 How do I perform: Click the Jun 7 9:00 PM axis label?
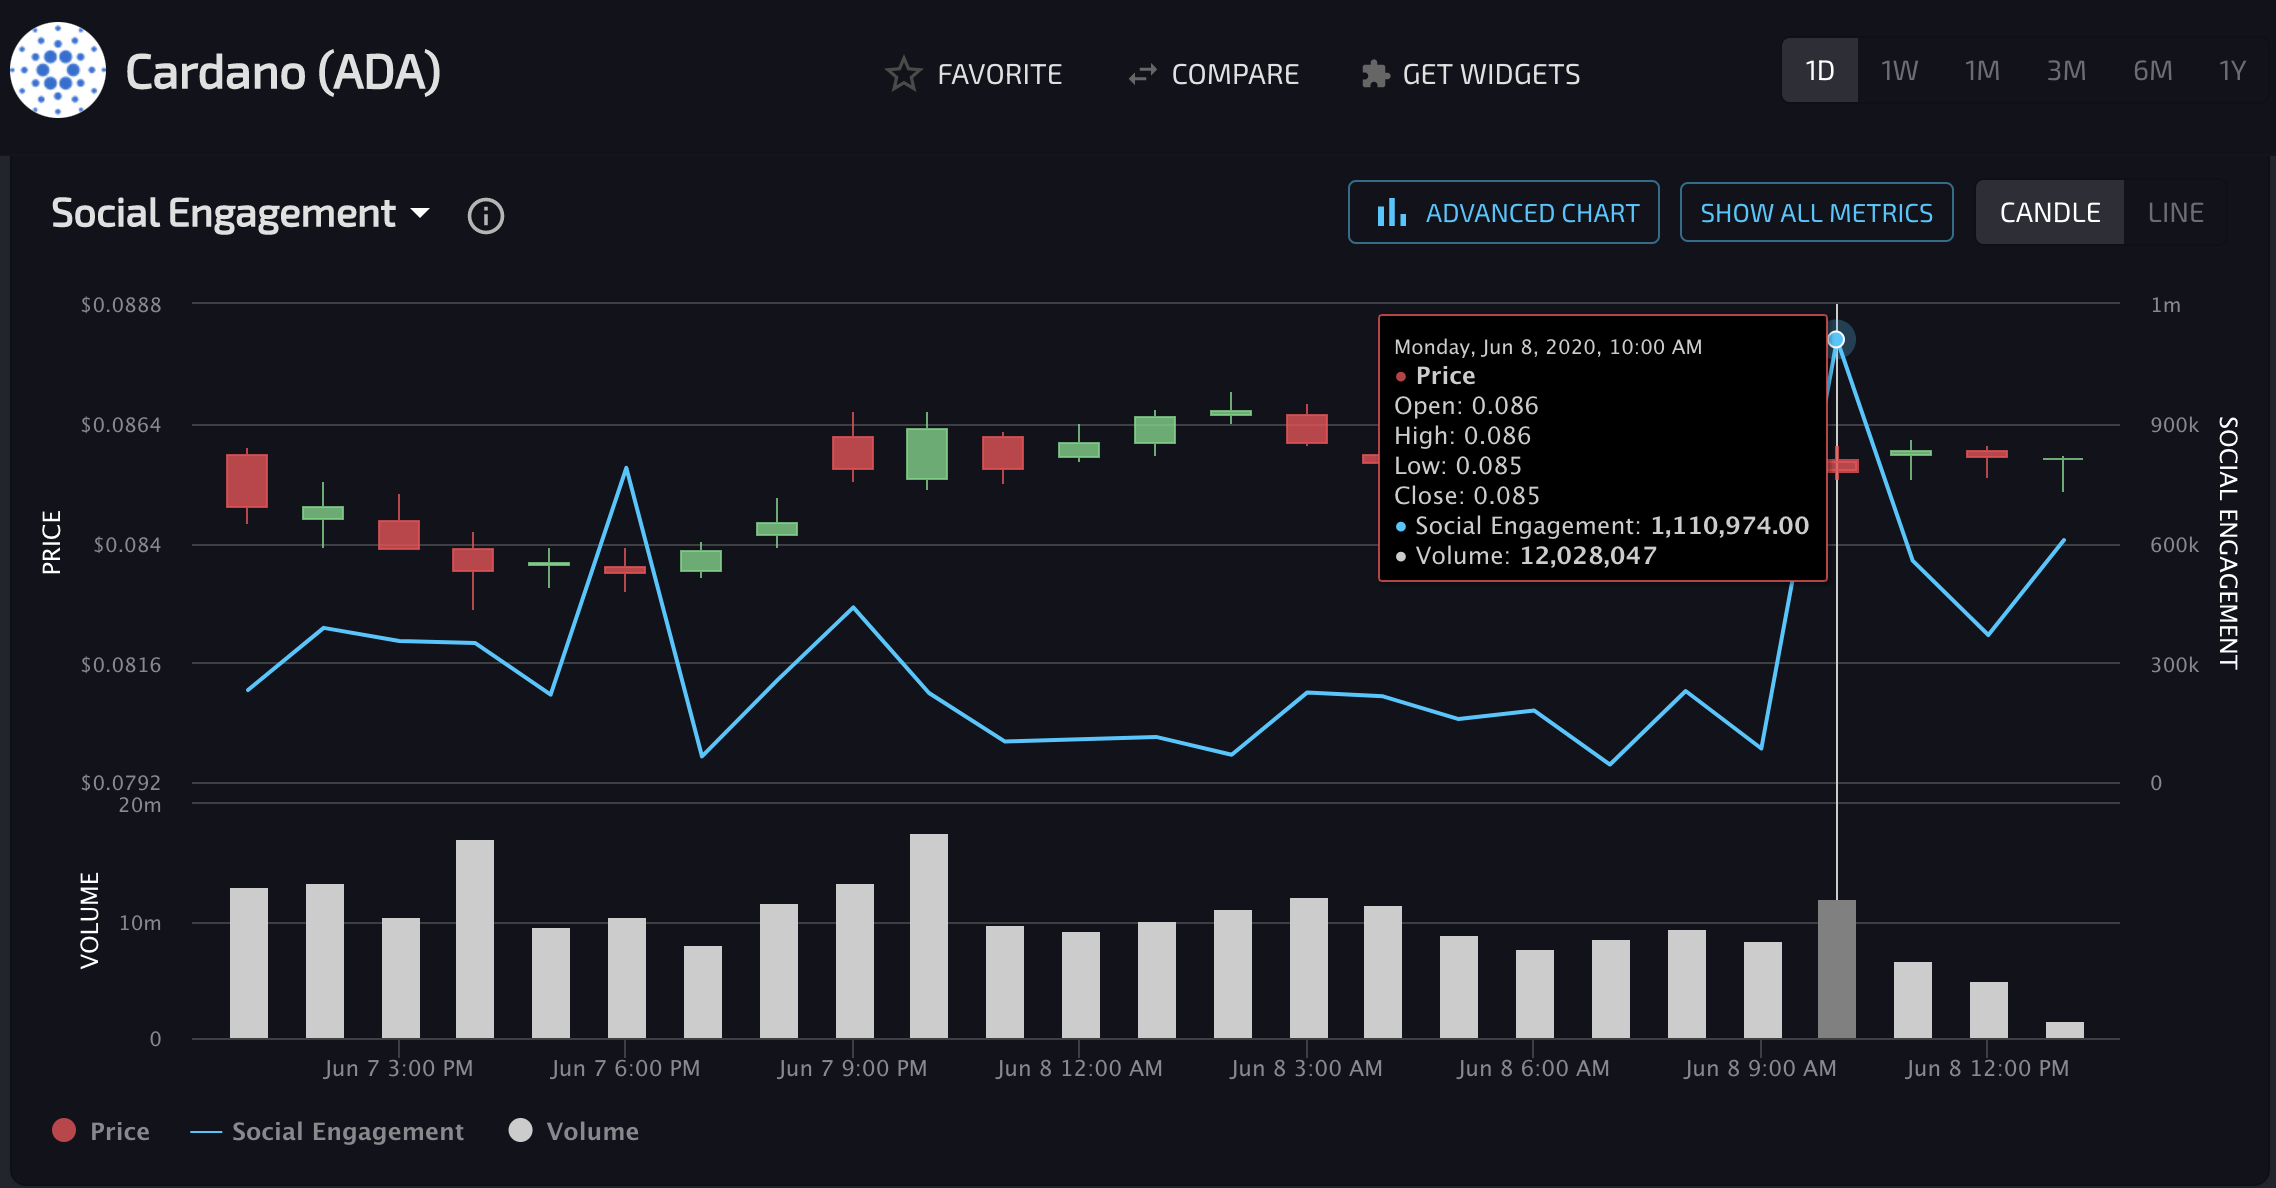click(853, 1068)
